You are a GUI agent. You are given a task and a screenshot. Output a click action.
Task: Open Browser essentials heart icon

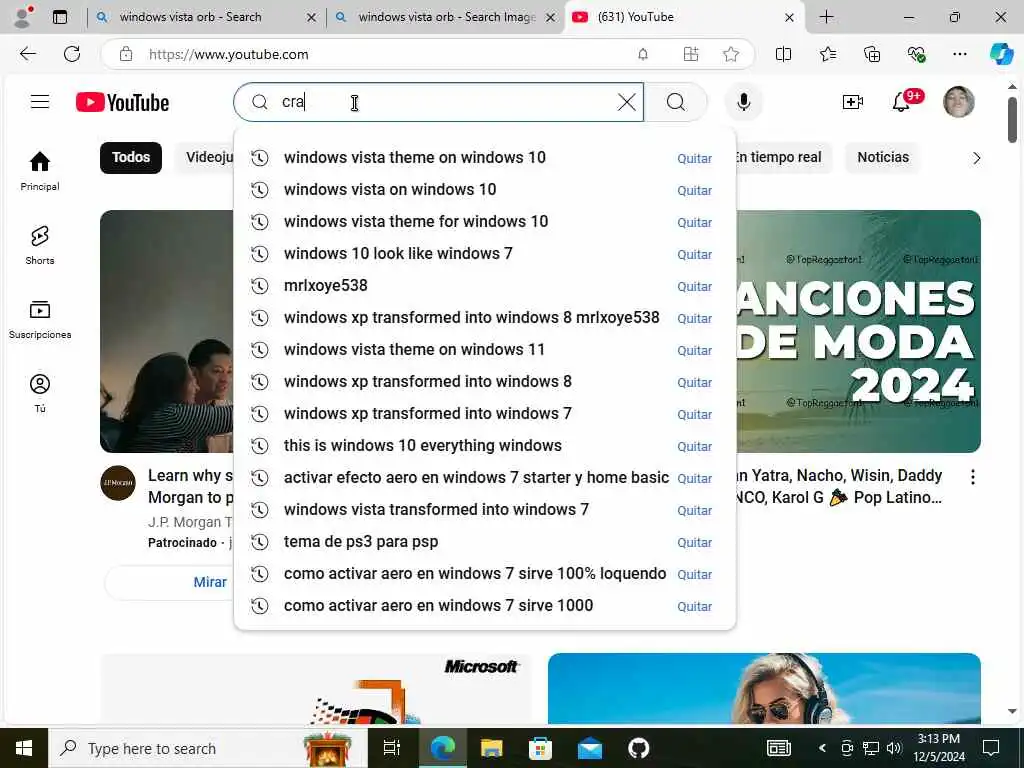click(916, 54)
